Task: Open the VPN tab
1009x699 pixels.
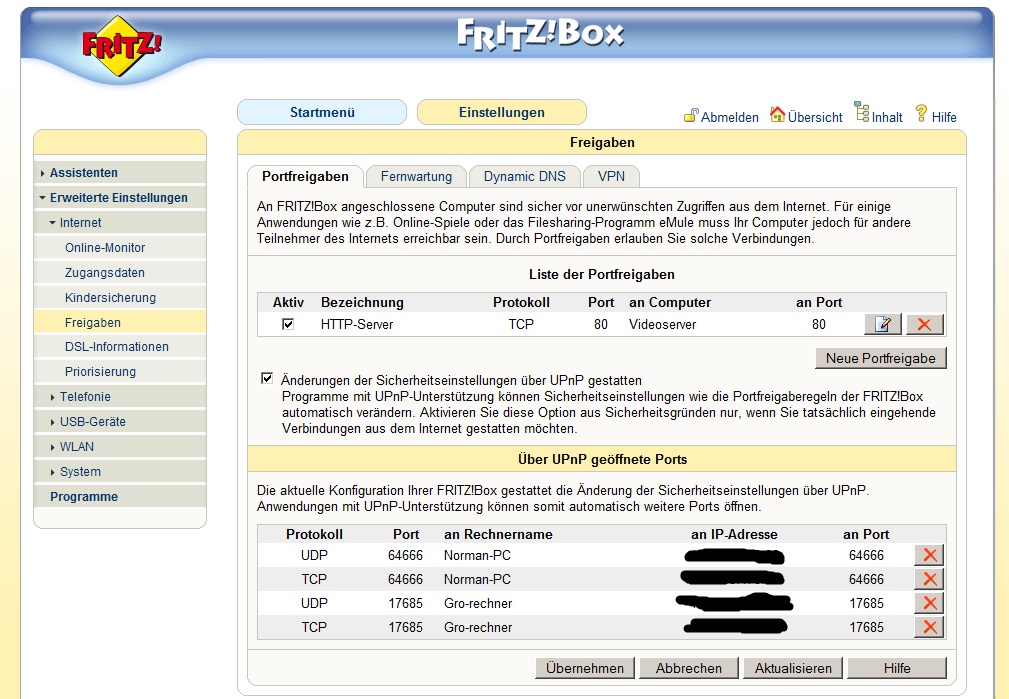Action: [x=611, y=176]
